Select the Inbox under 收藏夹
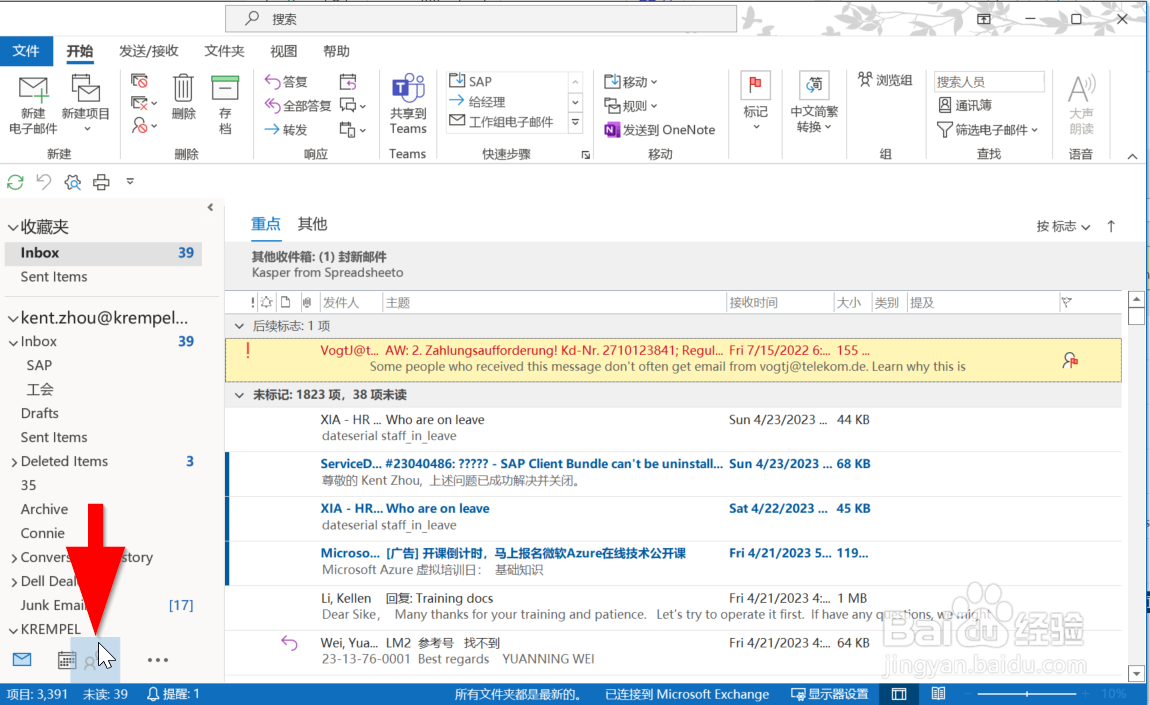1150x705 pixels. (x=103, y=252)
